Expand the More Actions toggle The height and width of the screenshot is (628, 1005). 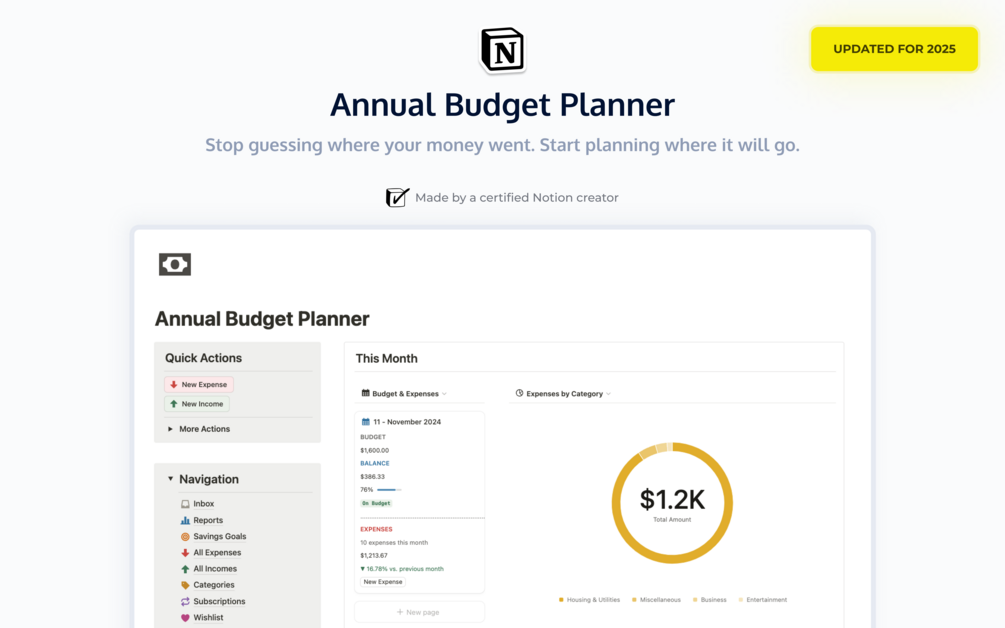pyautogui.click(x=171, y=429)
